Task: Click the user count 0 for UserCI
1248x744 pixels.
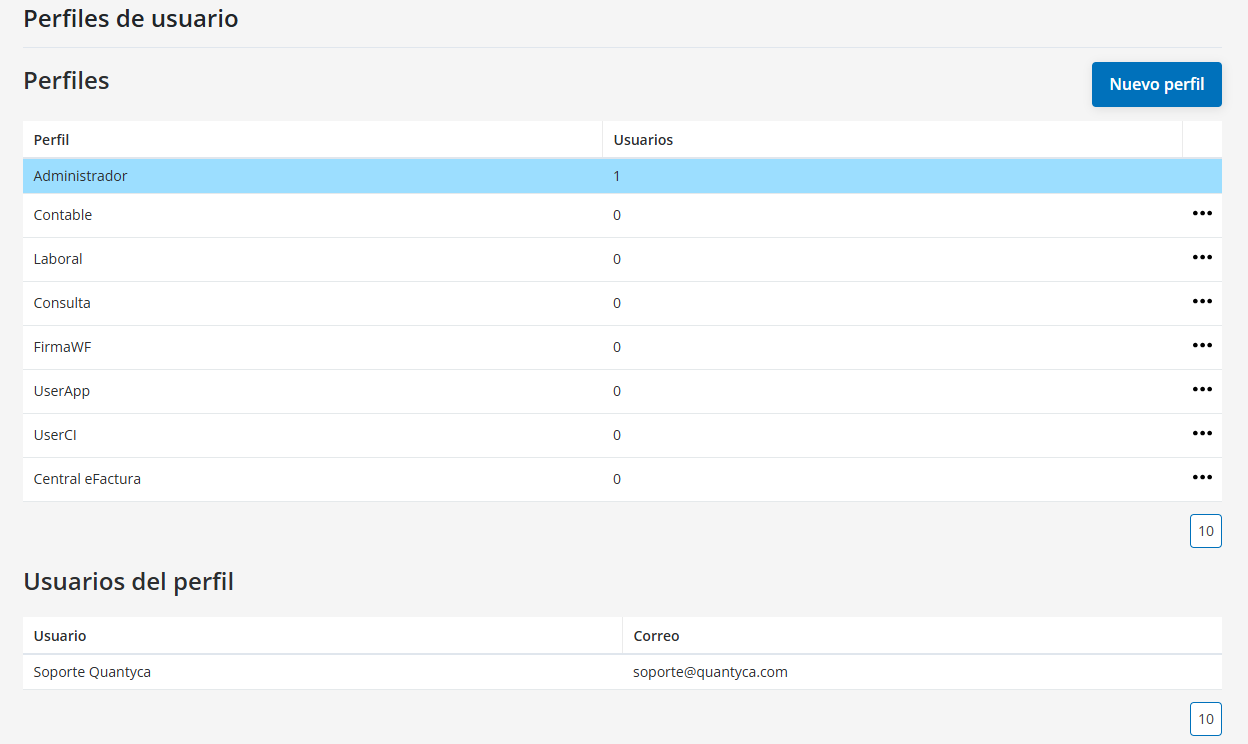Action: (x=617, y=435)
